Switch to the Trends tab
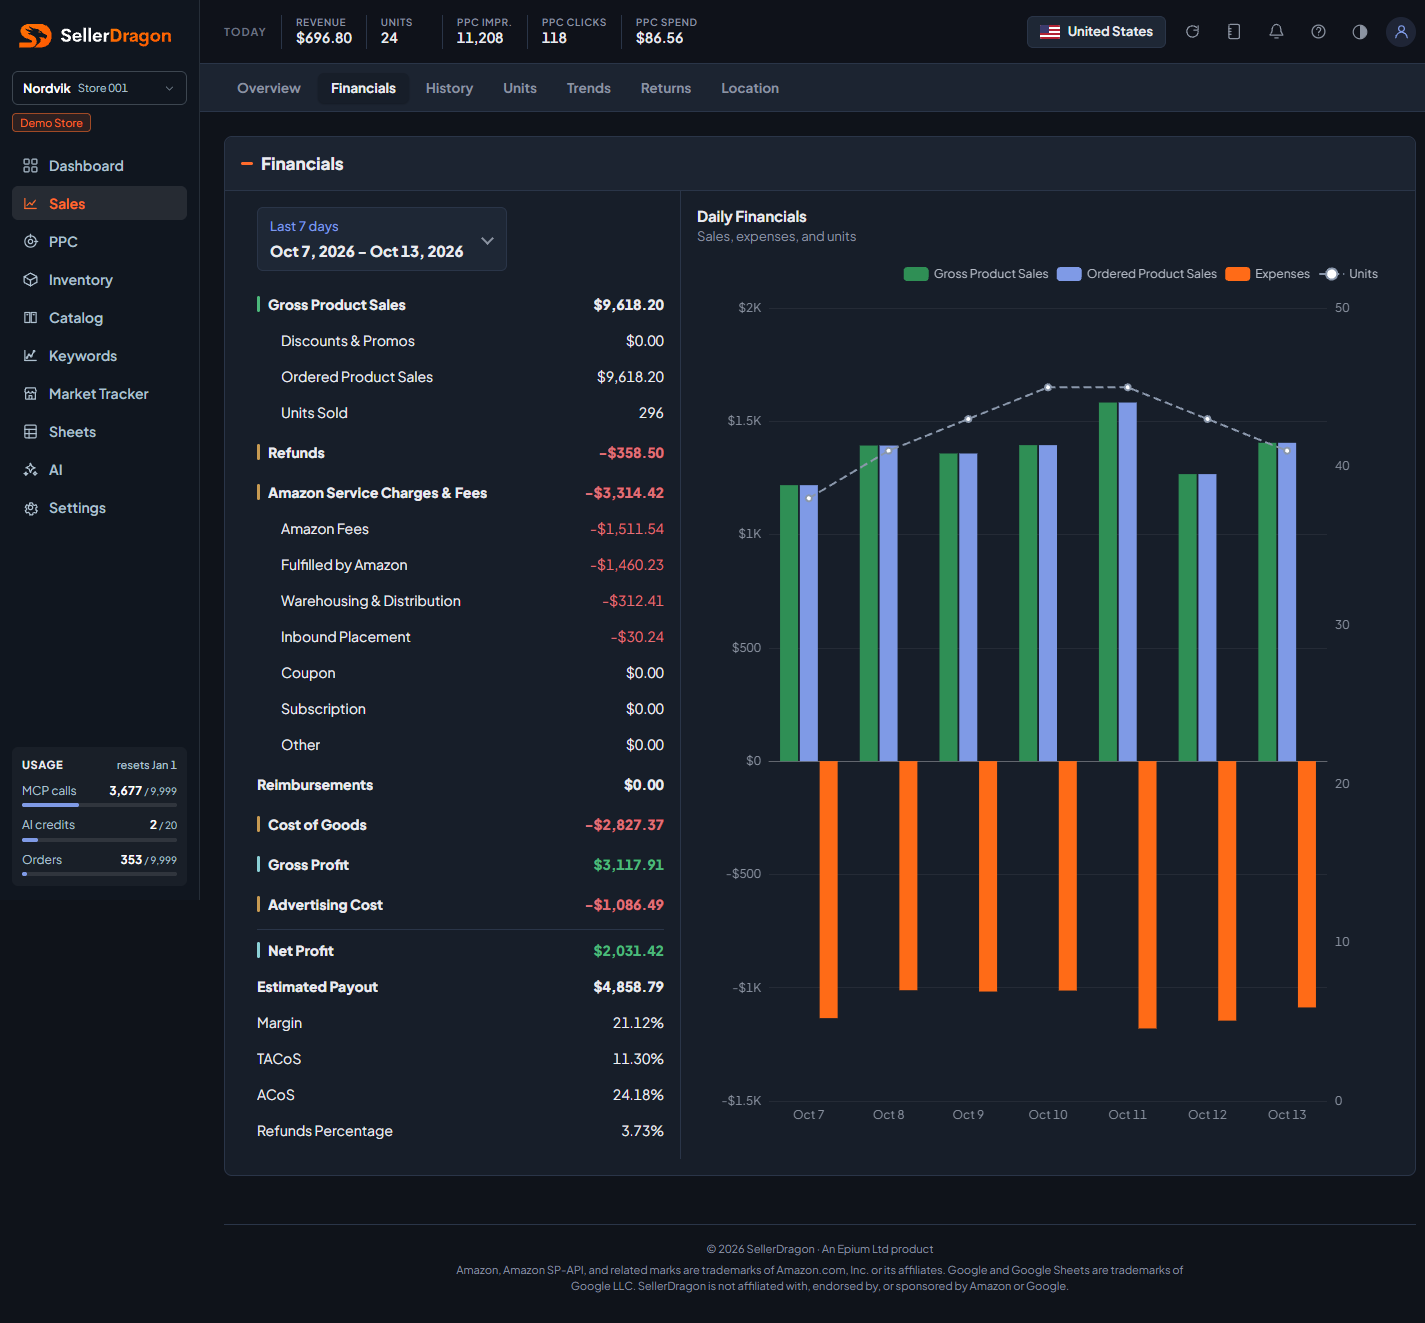 tap(589, 88)
